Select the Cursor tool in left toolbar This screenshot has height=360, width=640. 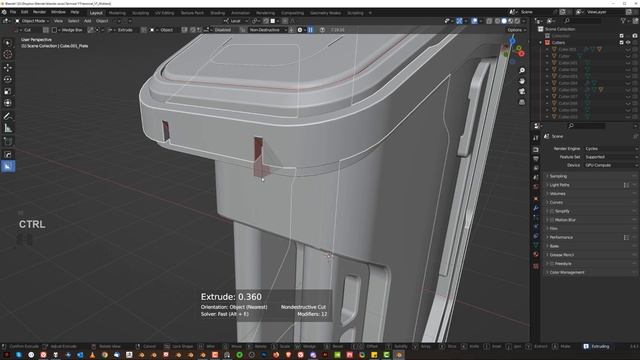8,55
